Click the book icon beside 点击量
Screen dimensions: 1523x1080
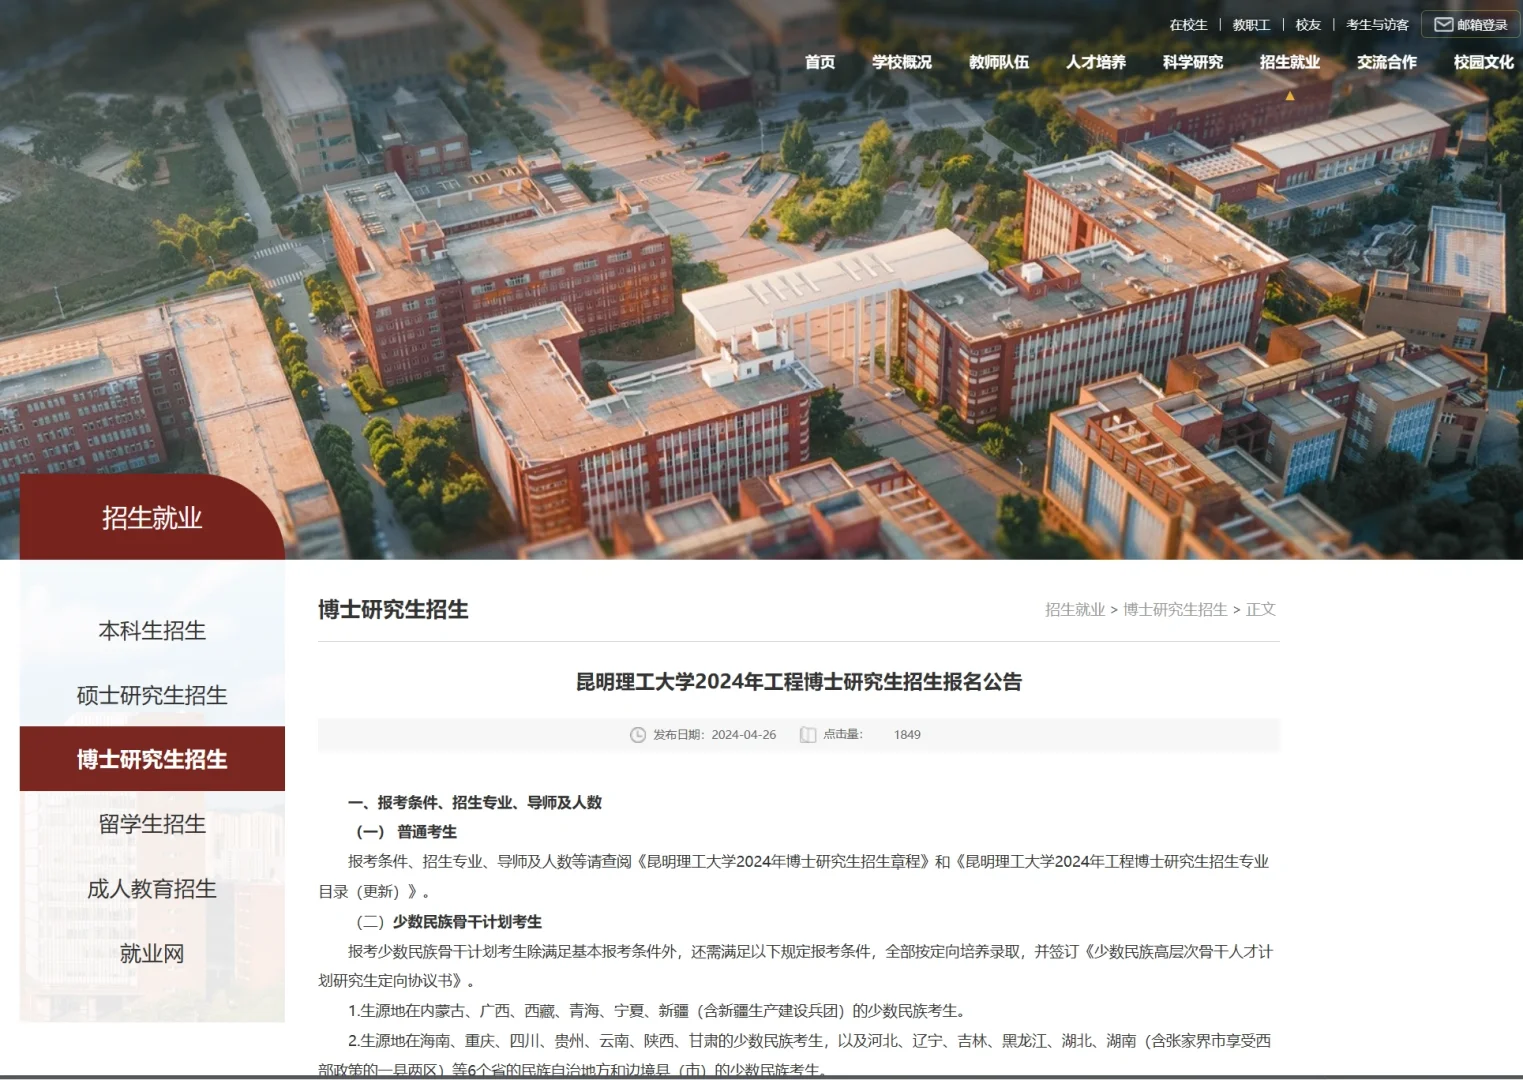[x=808, y=735]
